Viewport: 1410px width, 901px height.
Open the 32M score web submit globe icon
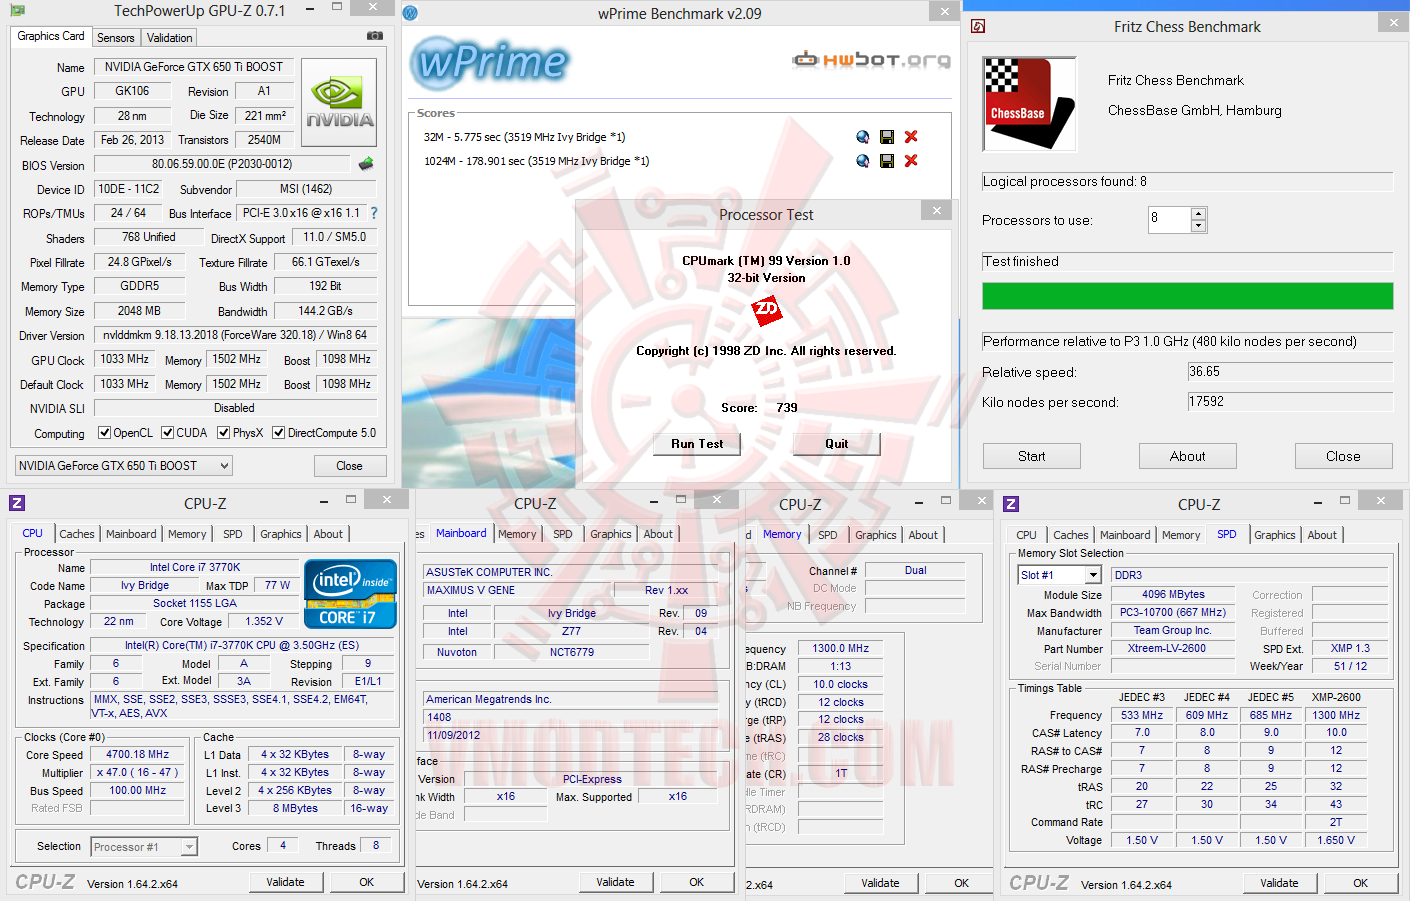863,137
